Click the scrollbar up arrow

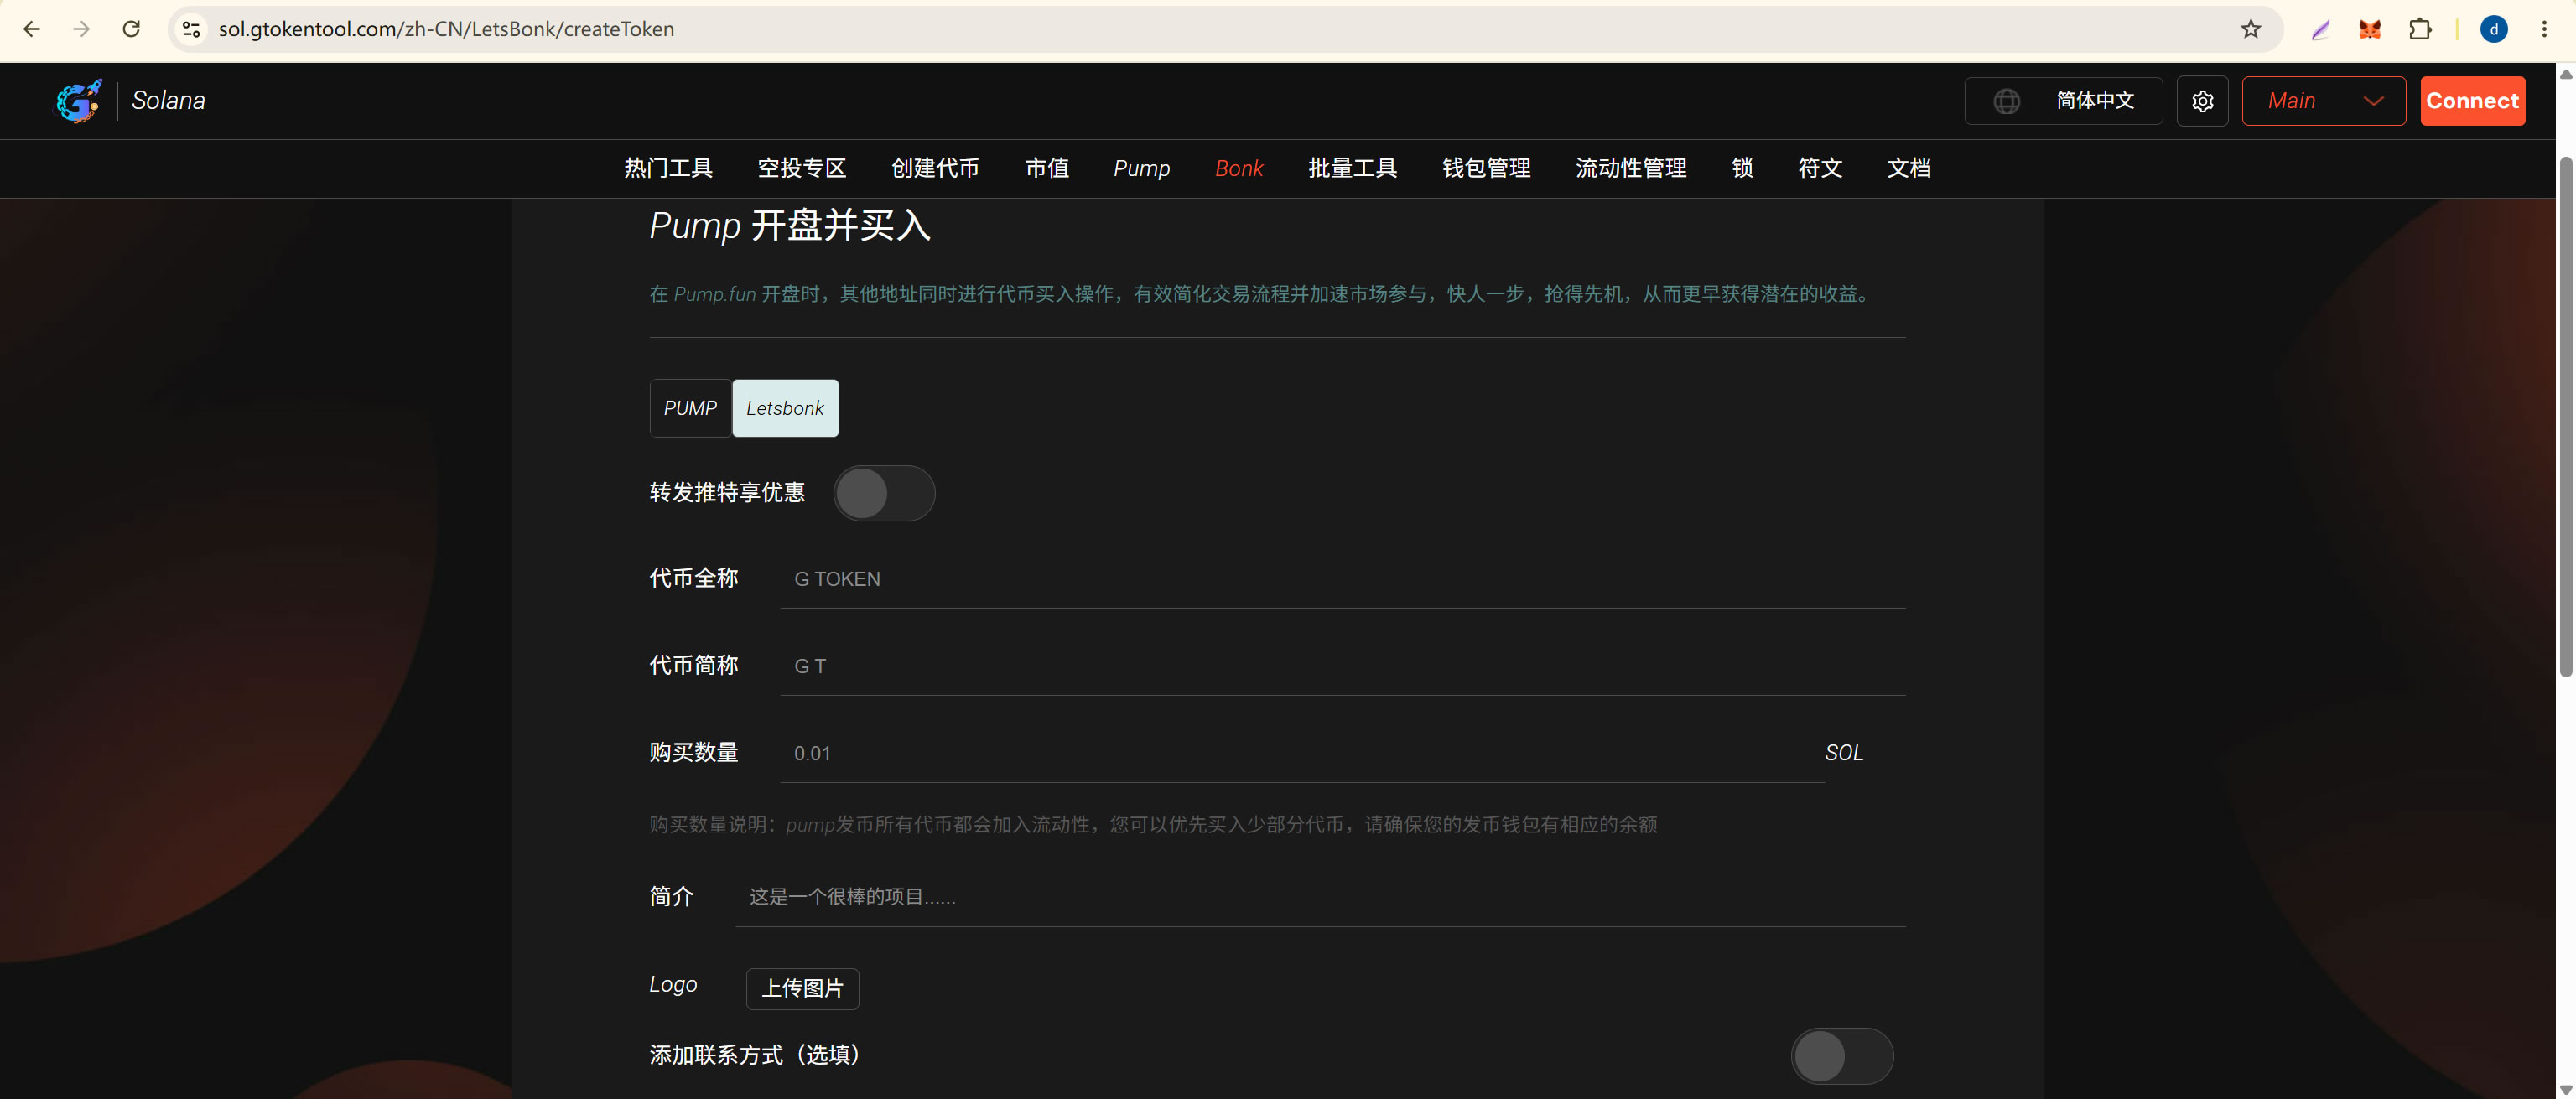coord(2566,75)
